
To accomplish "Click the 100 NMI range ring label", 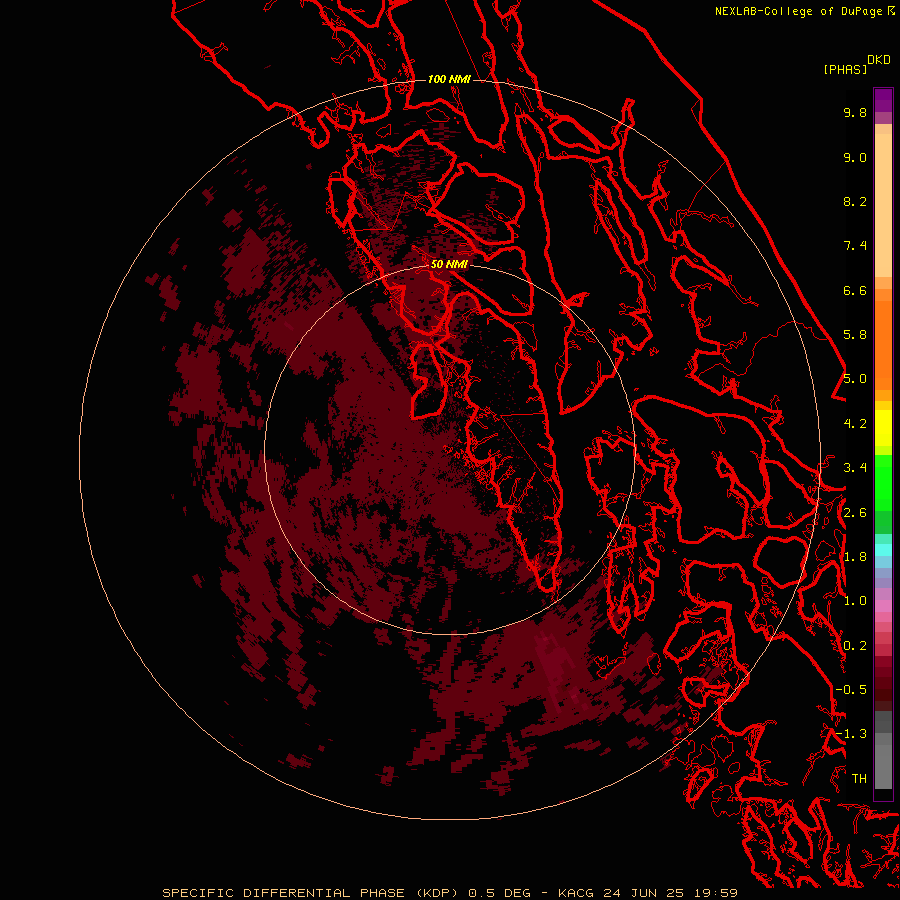I will pyautogui.click(x=449, y=79).
